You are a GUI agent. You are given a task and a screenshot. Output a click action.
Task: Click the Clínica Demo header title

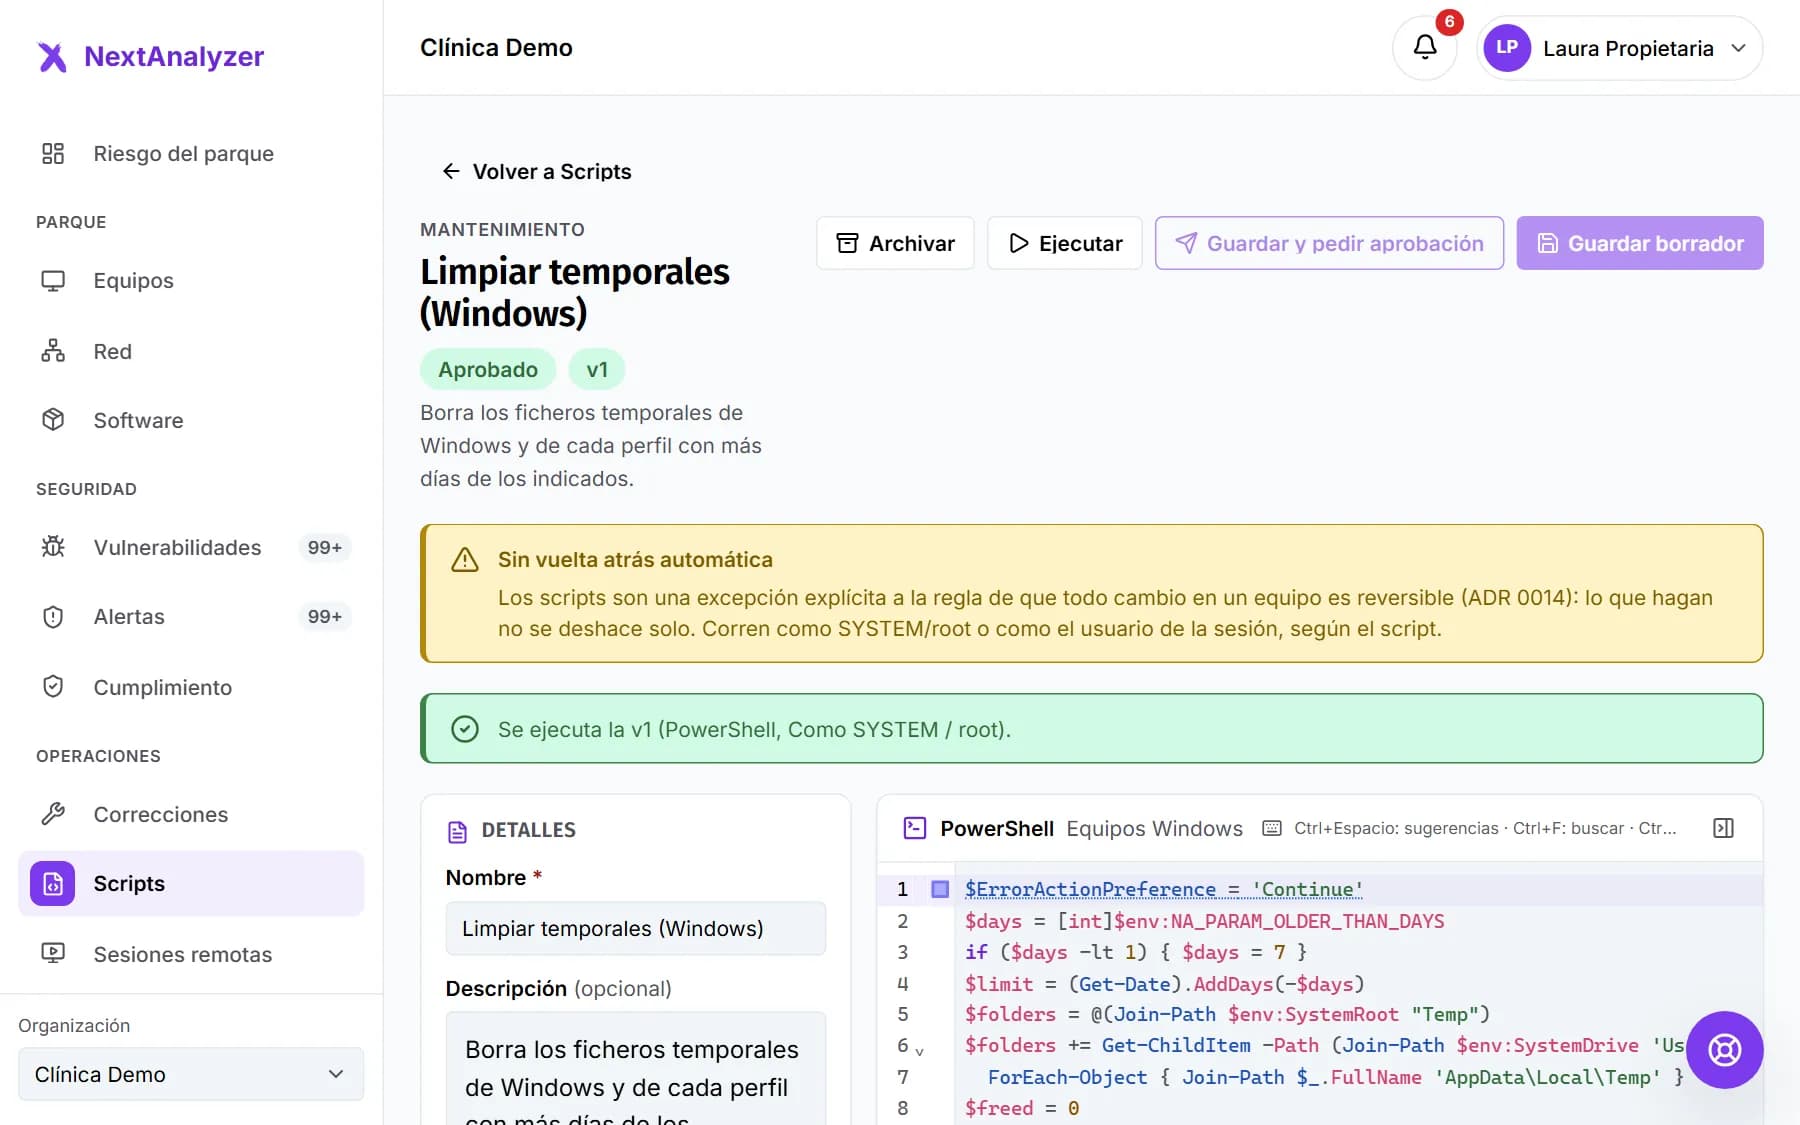(x=496, y=47)
